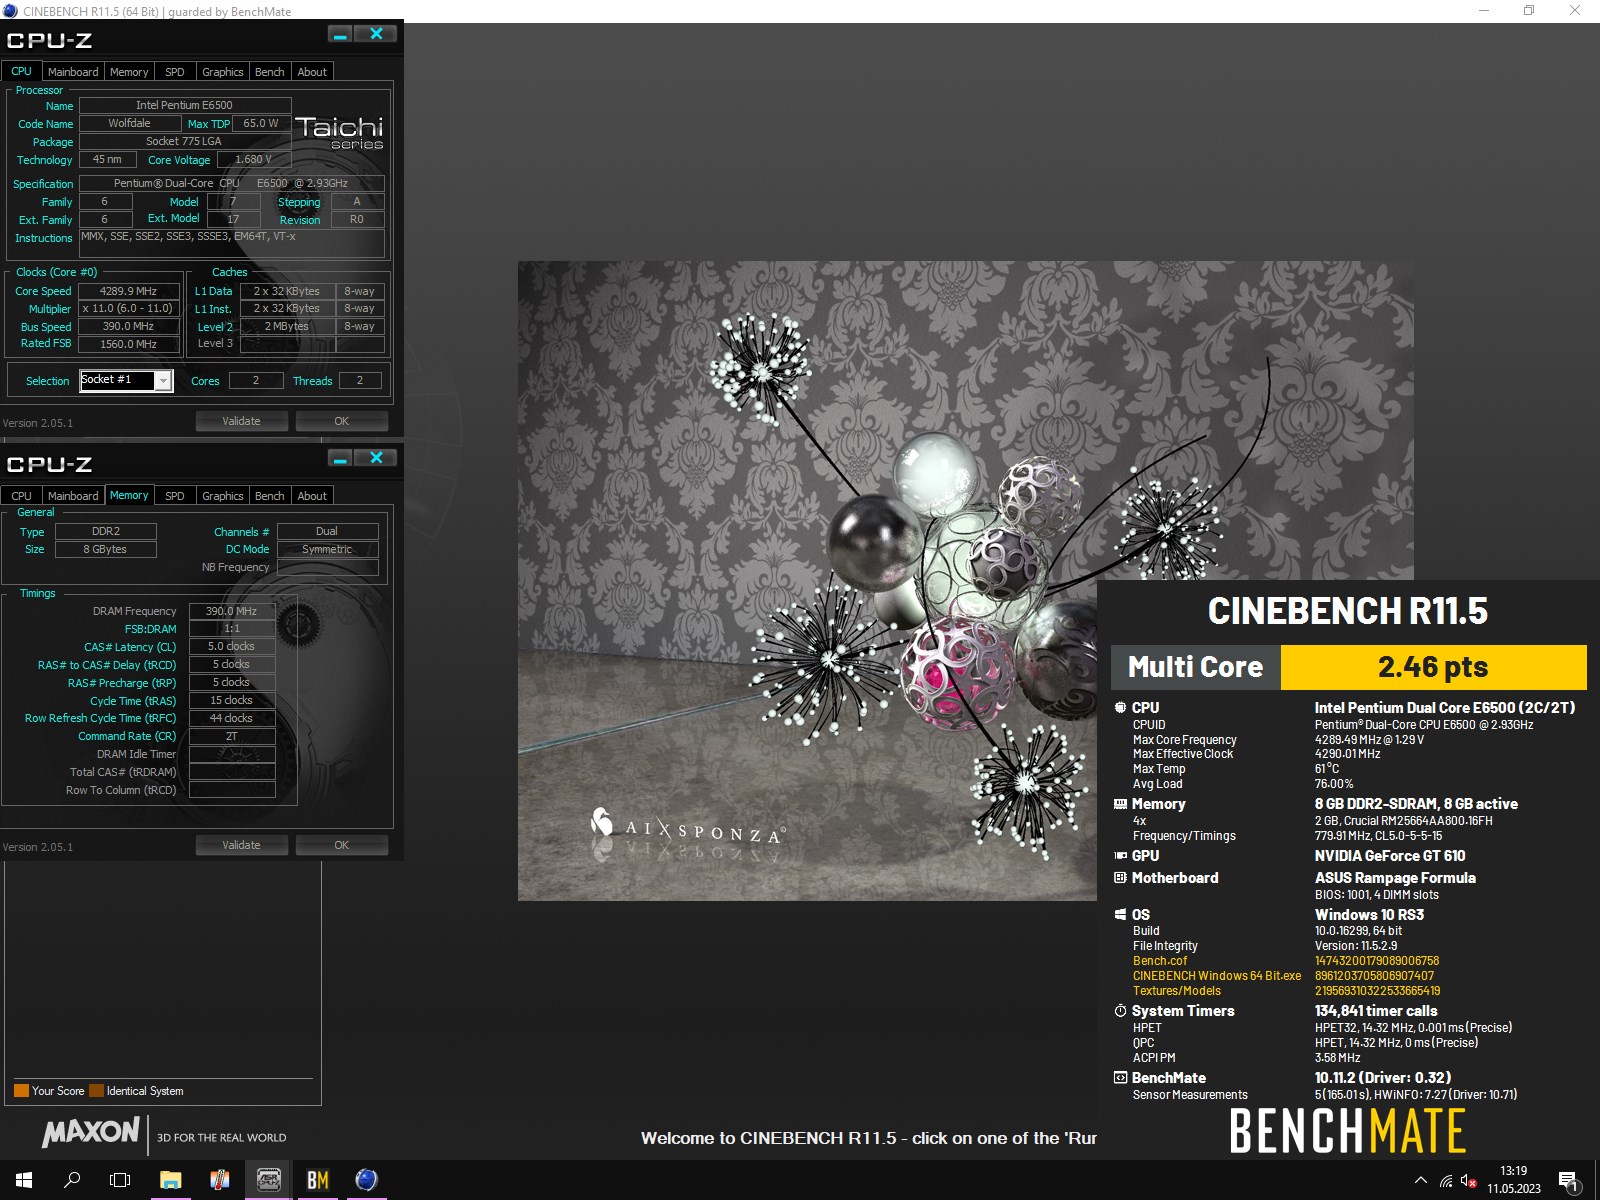The height and width of the screenshot is (1200, 1600).
Task: Click the Multiplier field x 11.0
Action: pos(128,309)
